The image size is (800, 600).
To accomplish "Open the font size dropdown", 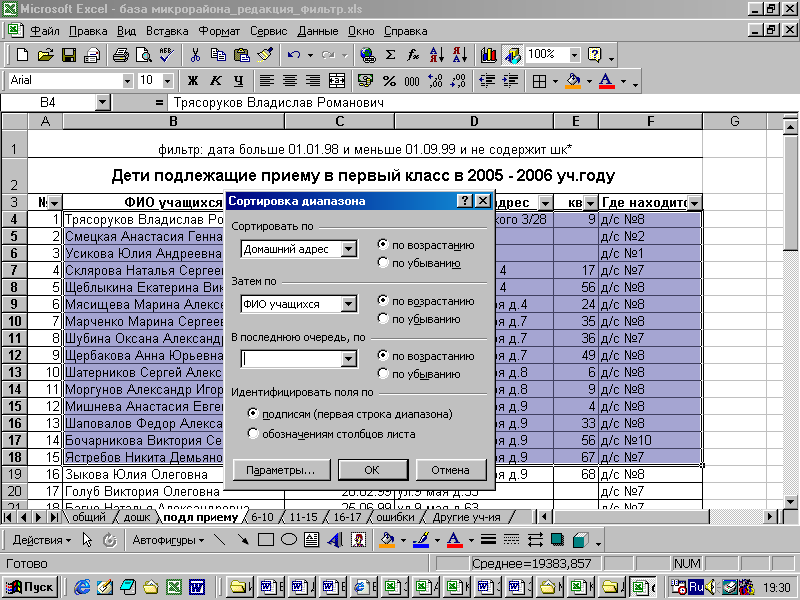I will 167,81.
